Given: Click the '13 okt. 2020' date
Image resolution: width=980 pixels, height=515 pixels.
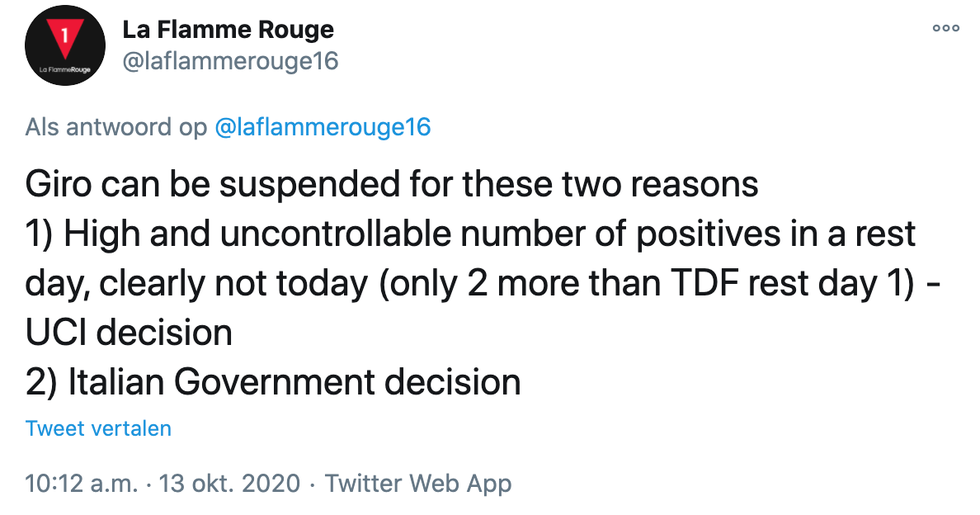Looking at the screenshot, I should pyautogui.click(x=229, y=483).
